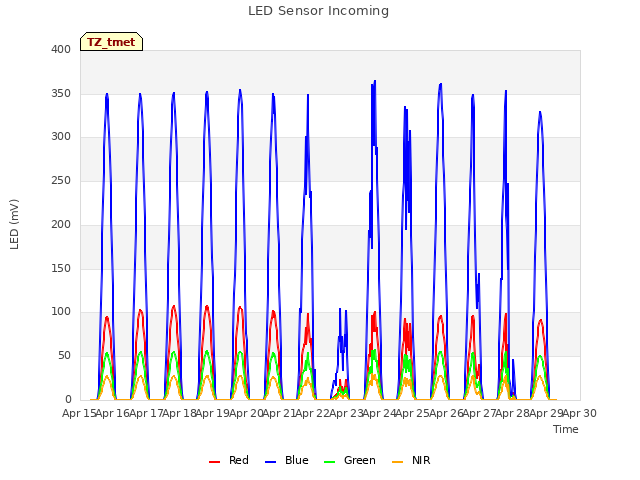Click the 300 y-axis tick label

[61, 137]
